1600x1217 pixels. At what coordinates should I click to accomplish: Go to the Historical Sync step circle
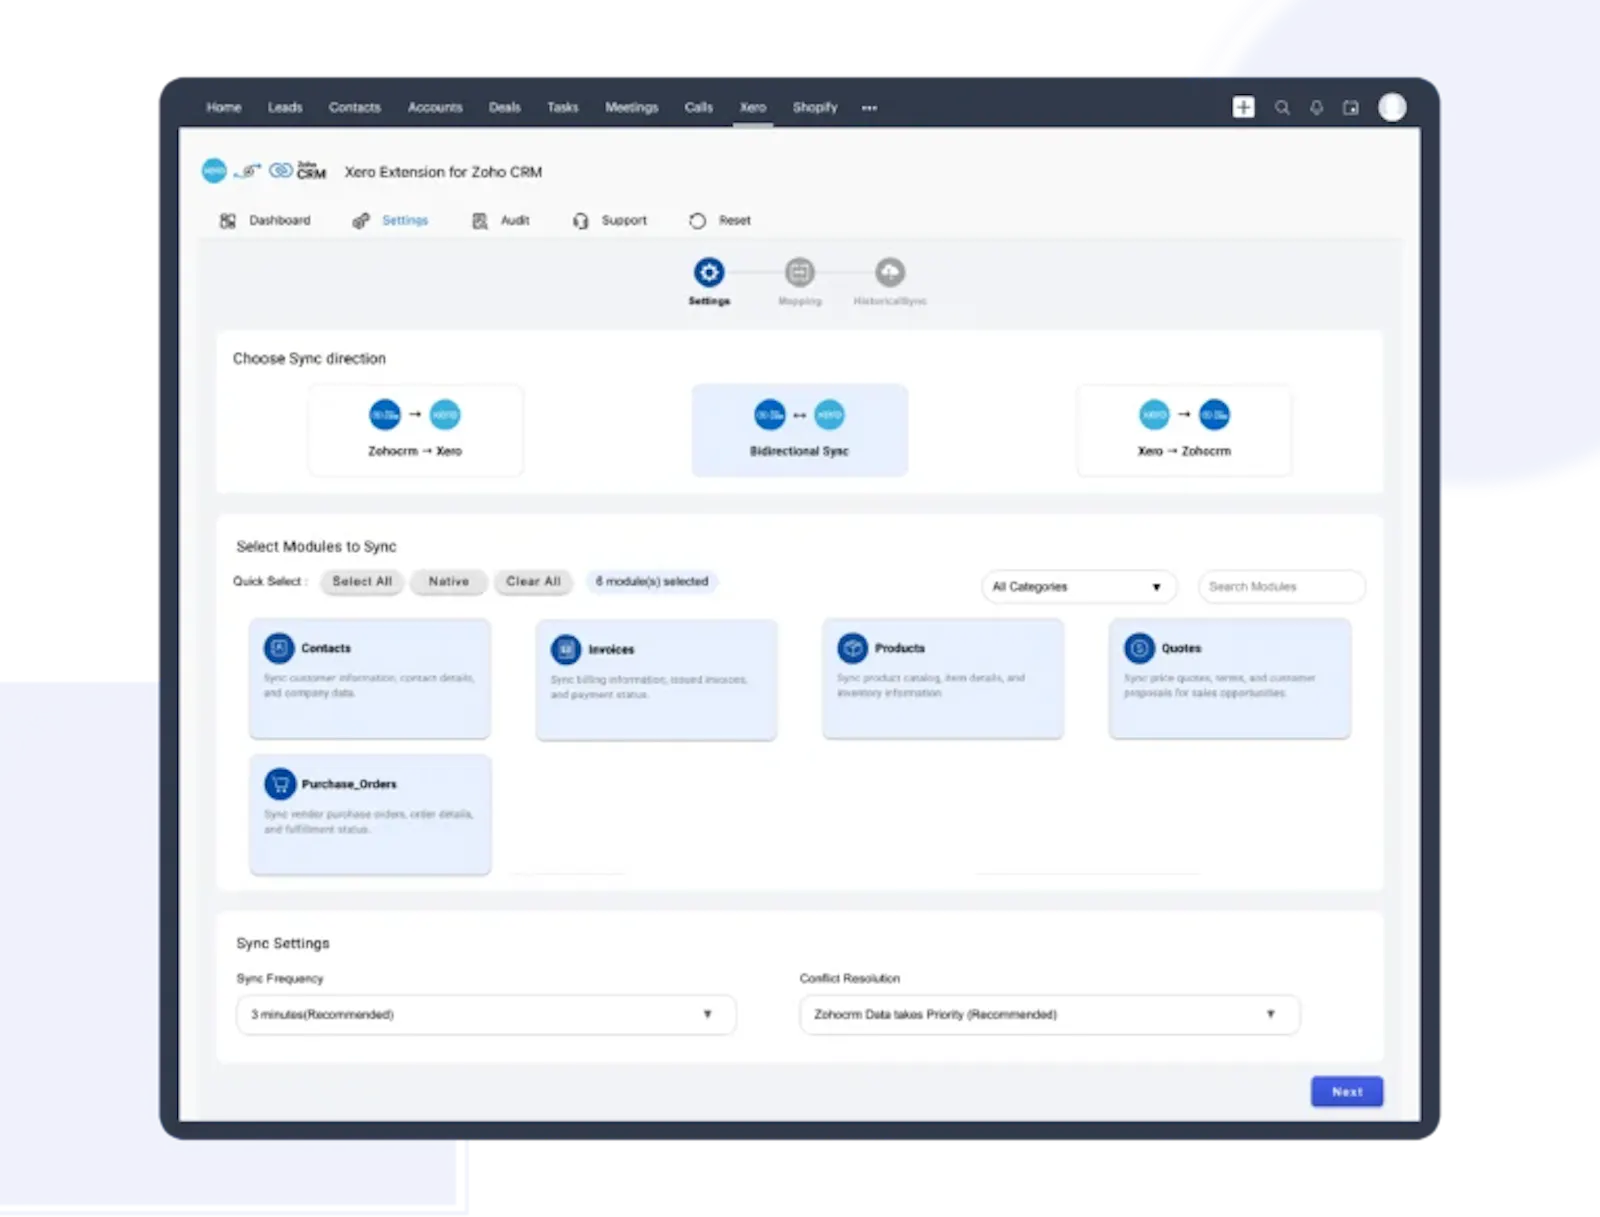(x=890, y=272)
